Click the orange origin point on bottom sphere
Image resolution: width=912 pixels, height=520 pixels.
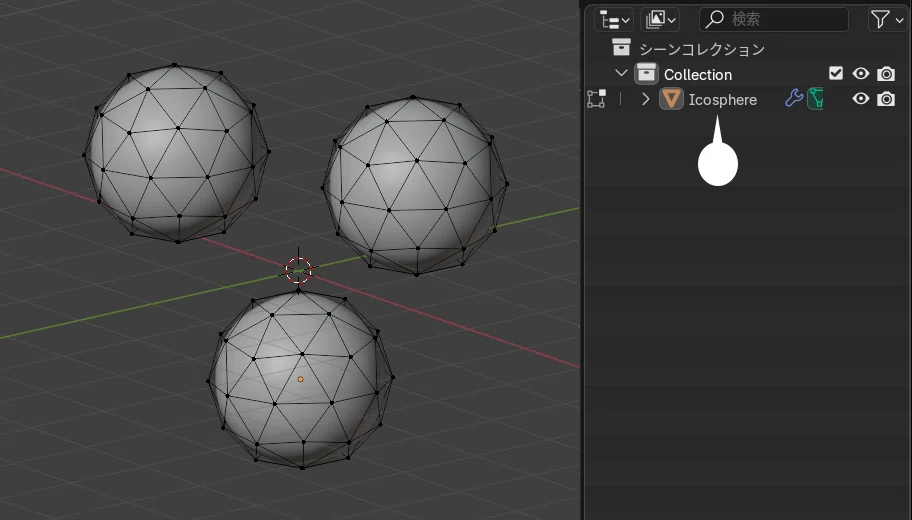(x=301, y=379)
